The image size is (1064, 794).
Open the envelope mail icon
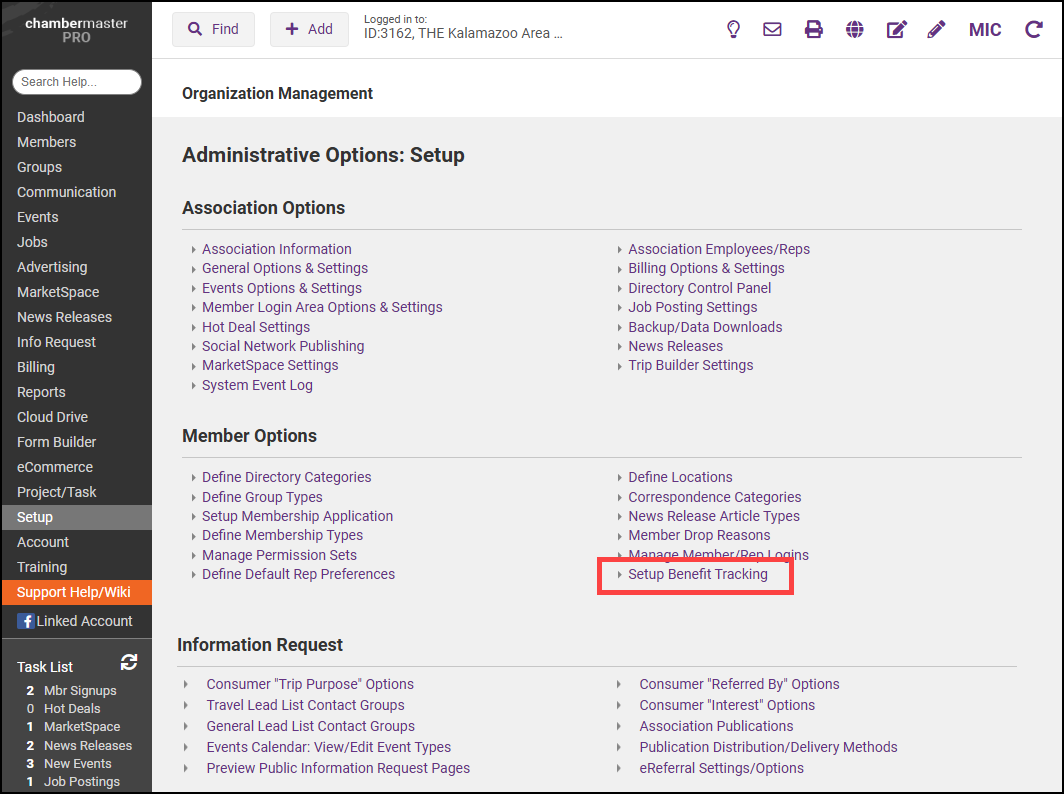pyautogui.click(x=772, y=30)
